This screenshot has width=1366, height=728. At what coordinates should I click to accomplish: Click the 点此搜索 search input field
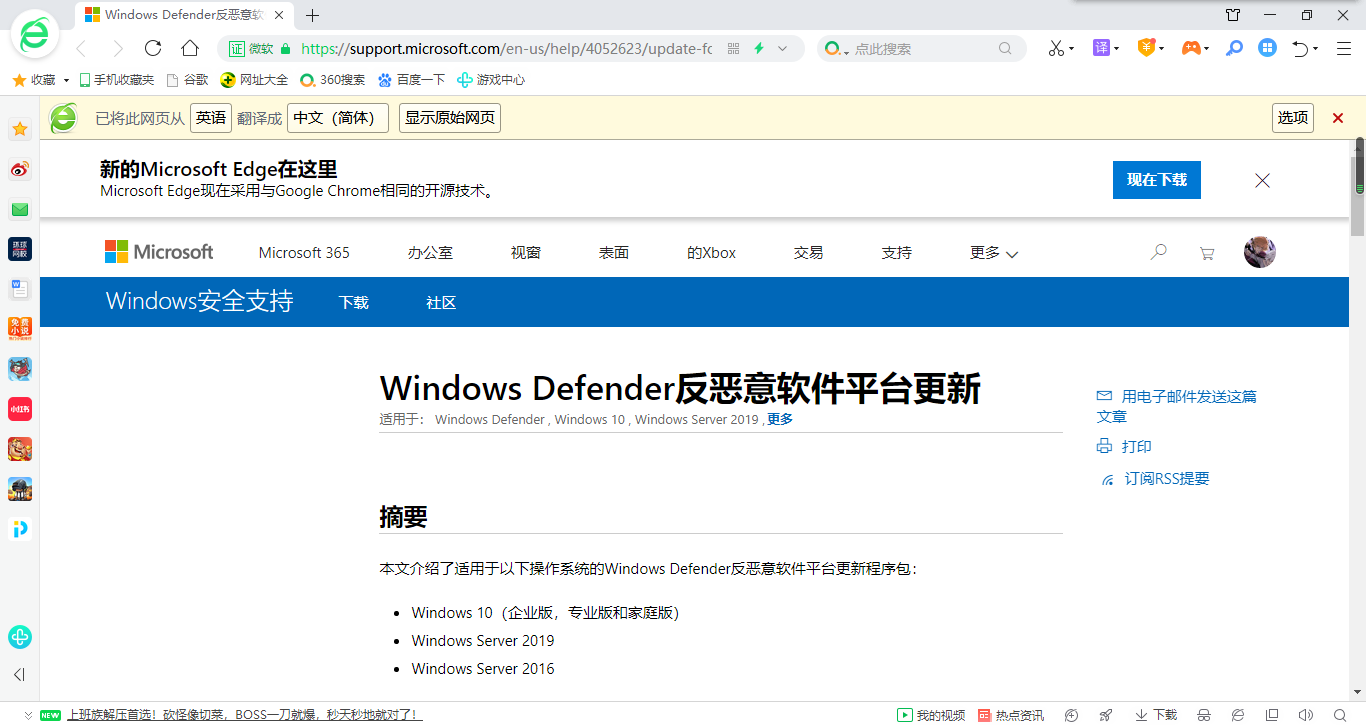[922, 48]
